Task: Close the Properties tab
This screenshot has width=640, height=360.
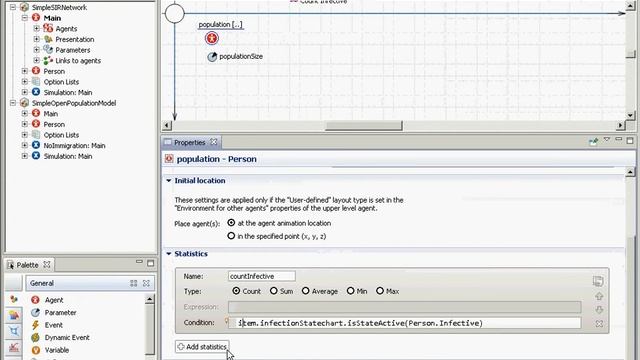Action: pos(213,142)
